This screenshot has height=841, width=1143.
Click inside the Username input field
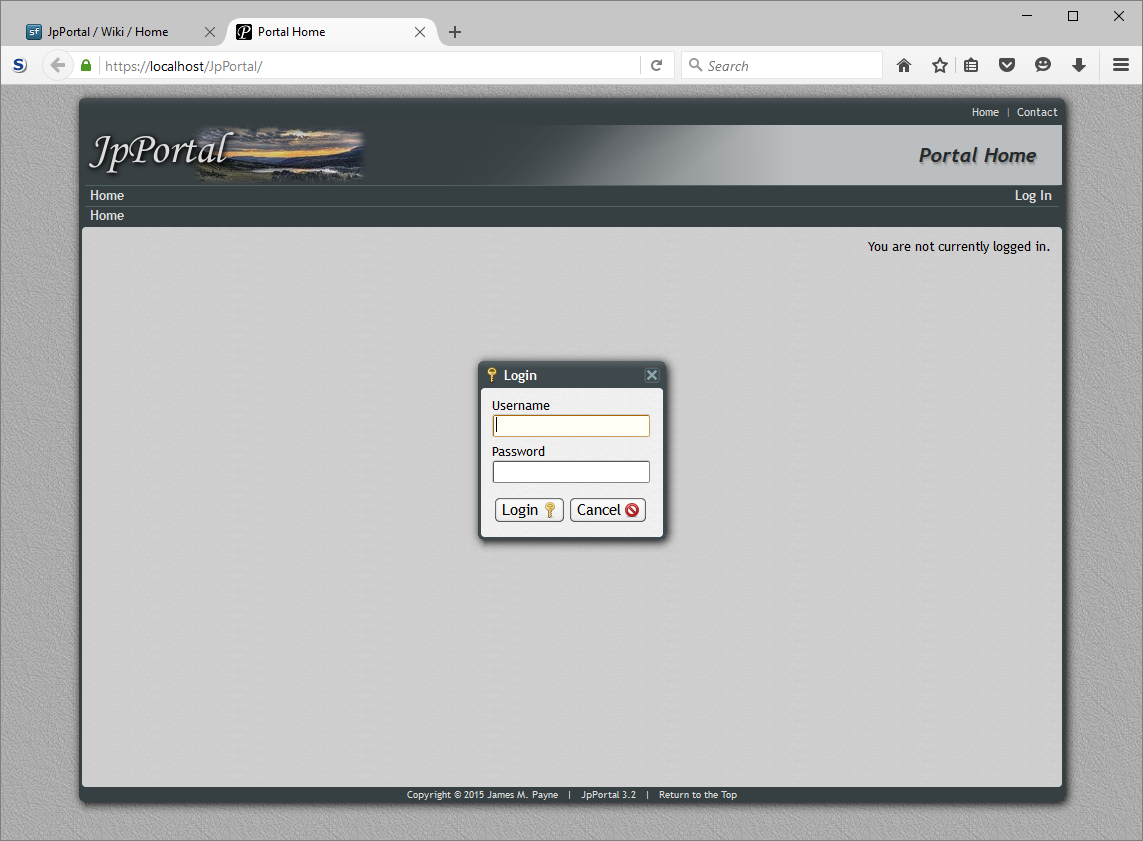tap(570, 425)
